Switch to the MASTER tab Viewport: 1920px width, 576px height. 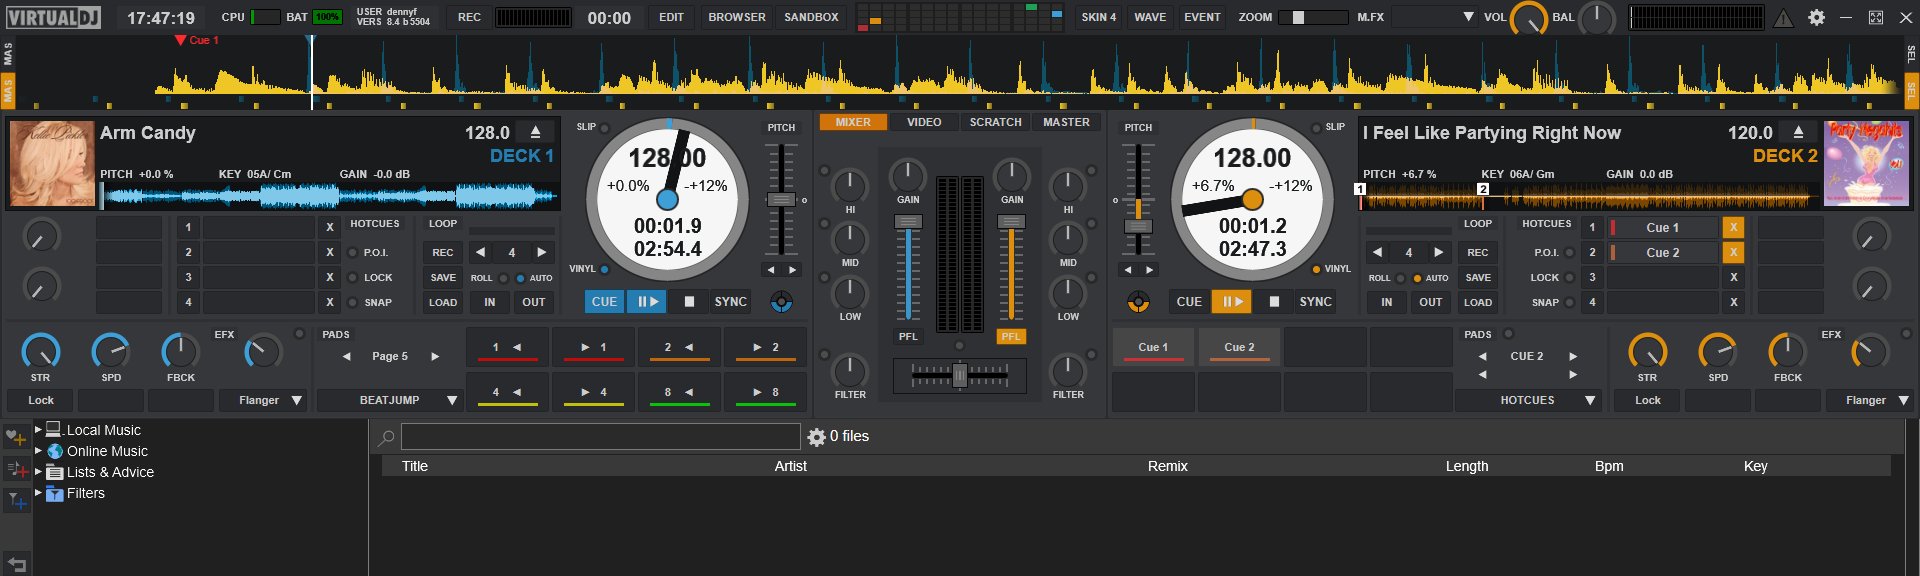click(x=1066, y=122)
